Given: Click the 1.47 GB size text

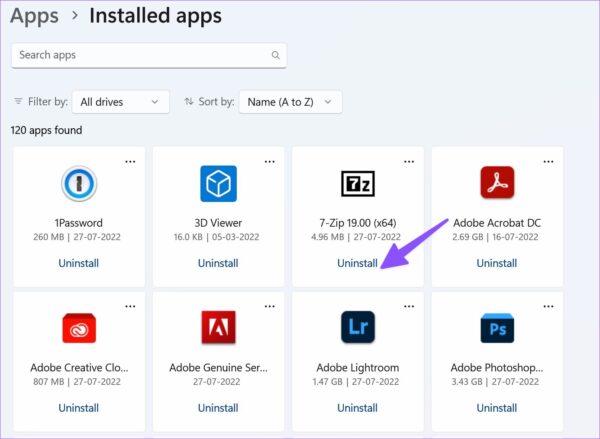Looking at the screenshot, I should tap(328, 382).
